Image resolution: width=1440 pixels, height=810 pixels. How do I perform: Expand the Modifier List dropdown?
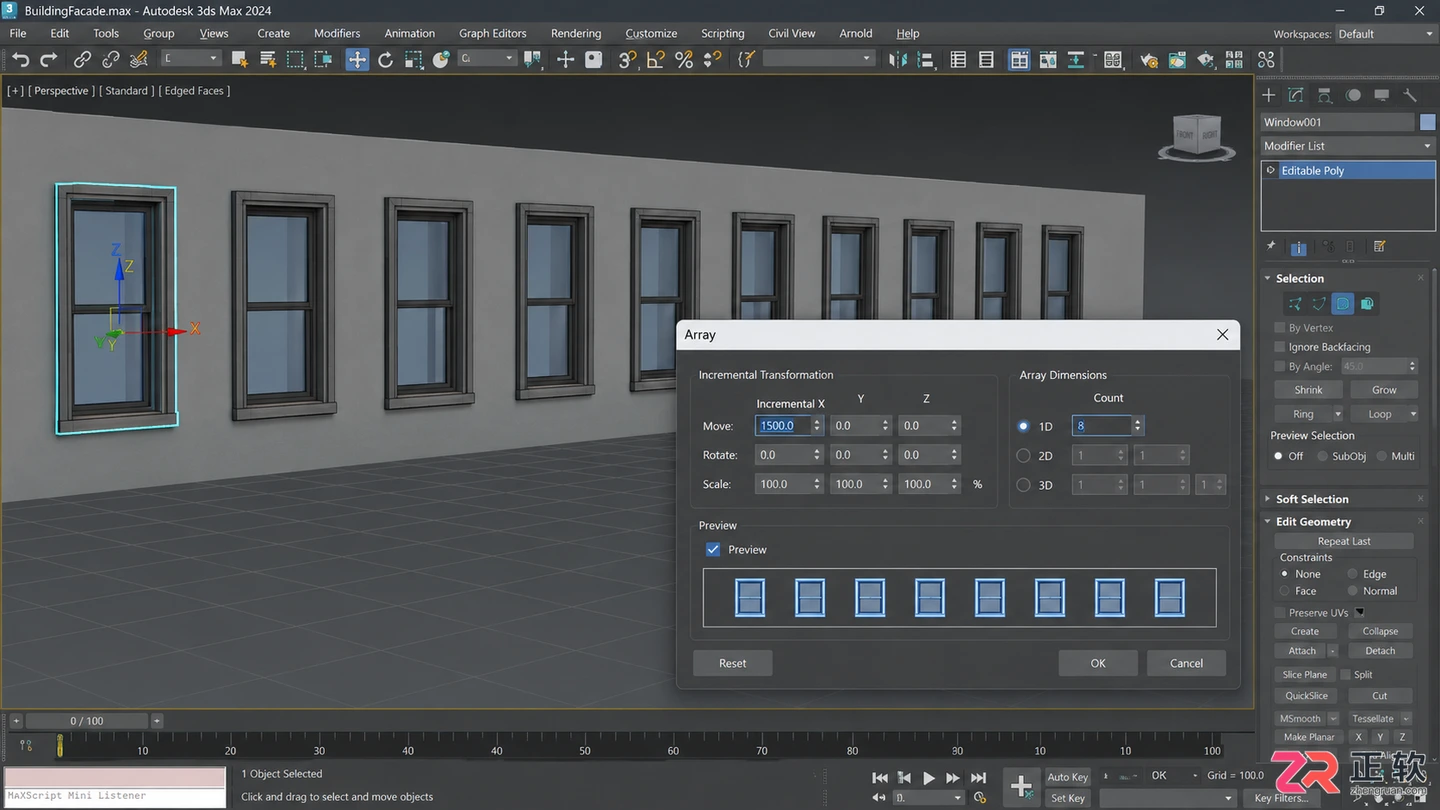(x=1347, y=146)
